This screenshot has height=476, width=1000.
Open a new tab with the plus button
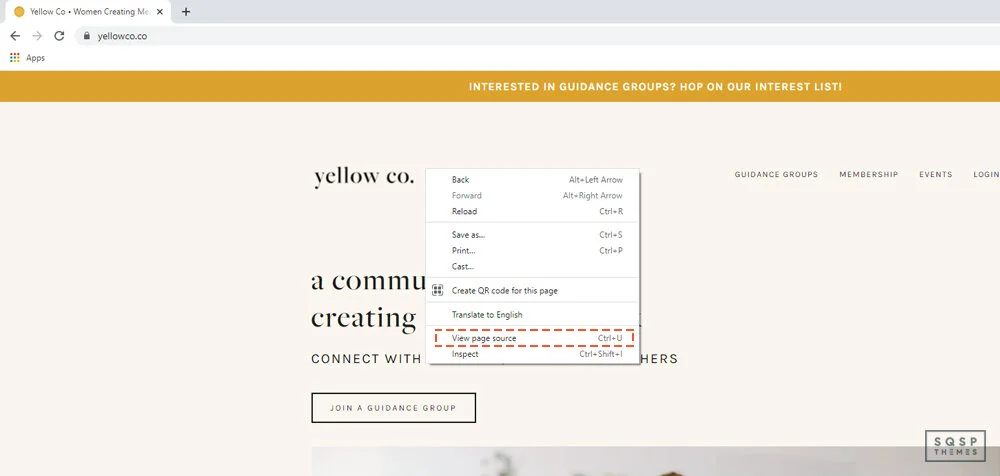(x=186, y=11)
